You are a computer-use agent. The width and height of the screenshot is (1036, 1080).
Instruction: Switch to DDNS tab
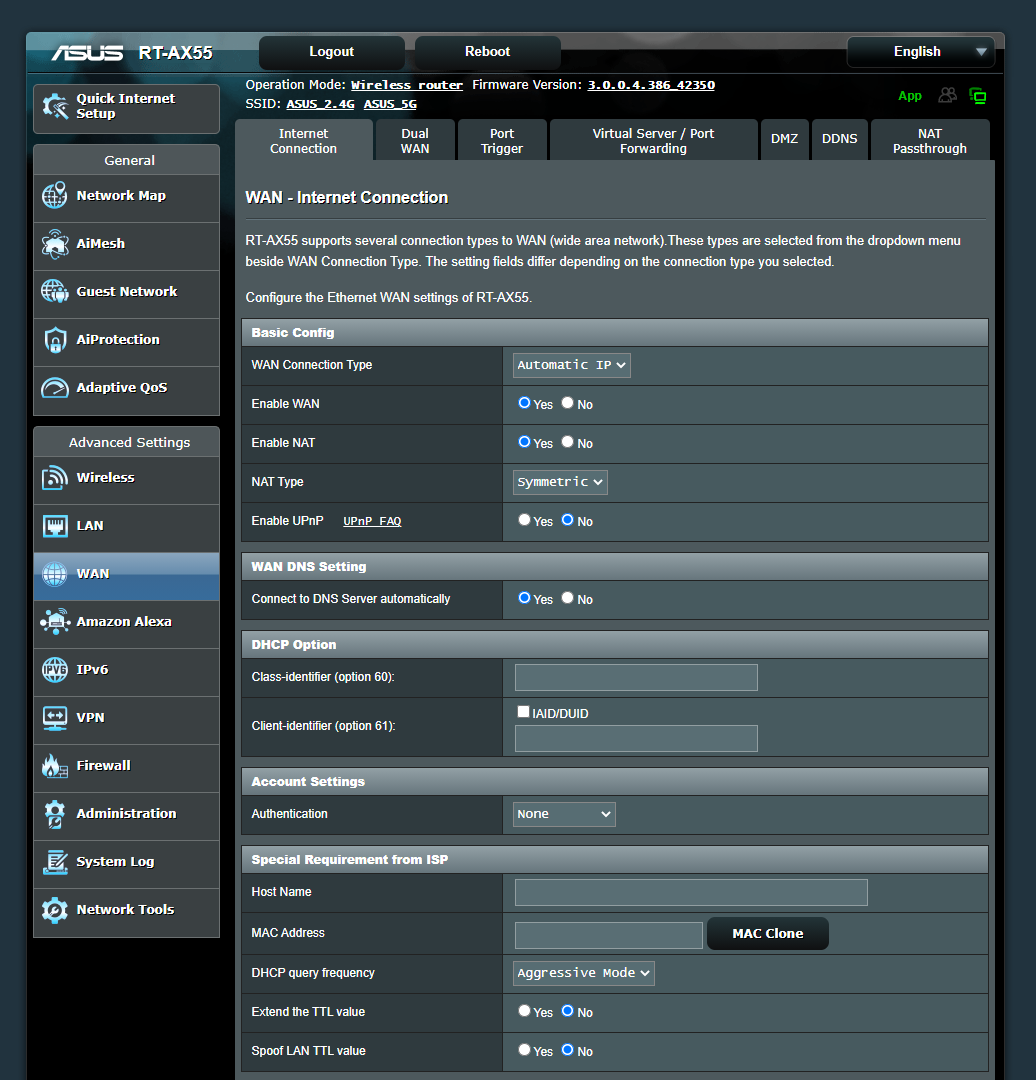coord(840,139)
